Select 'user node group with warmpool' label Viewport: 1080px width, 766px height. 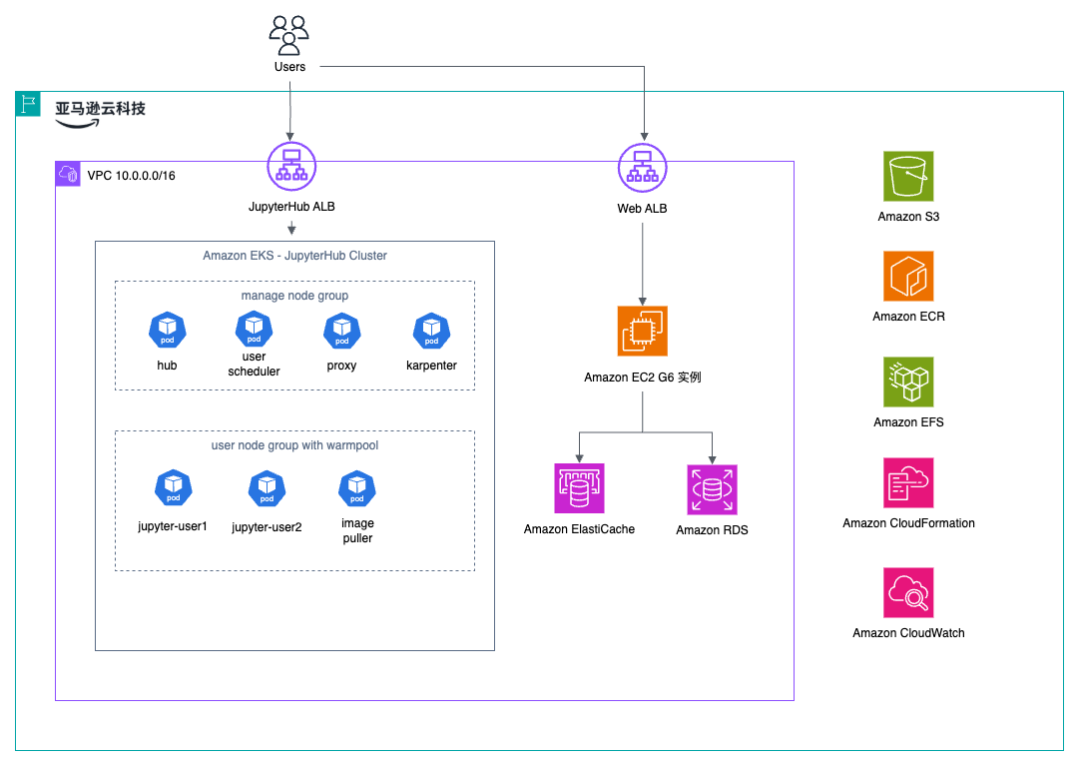coord(295,446)
